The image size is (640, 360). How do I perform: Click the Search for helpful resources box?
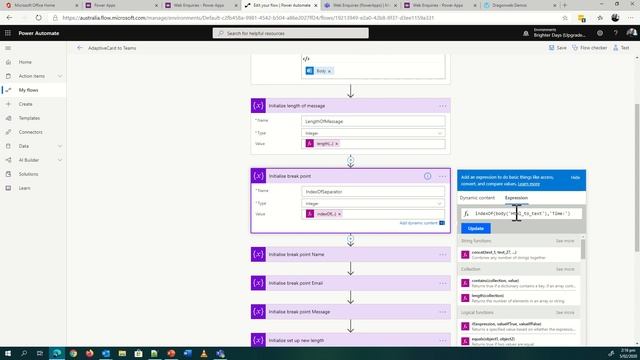click(x=291, y=33)
